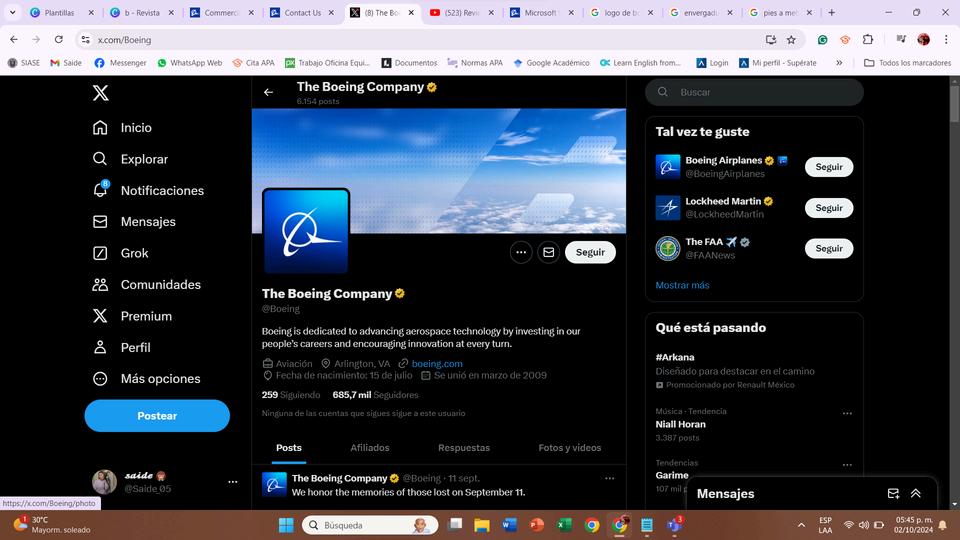Open Windows Start menu
This screenshot has width=960, height=540.
click(x=286, y=525)
